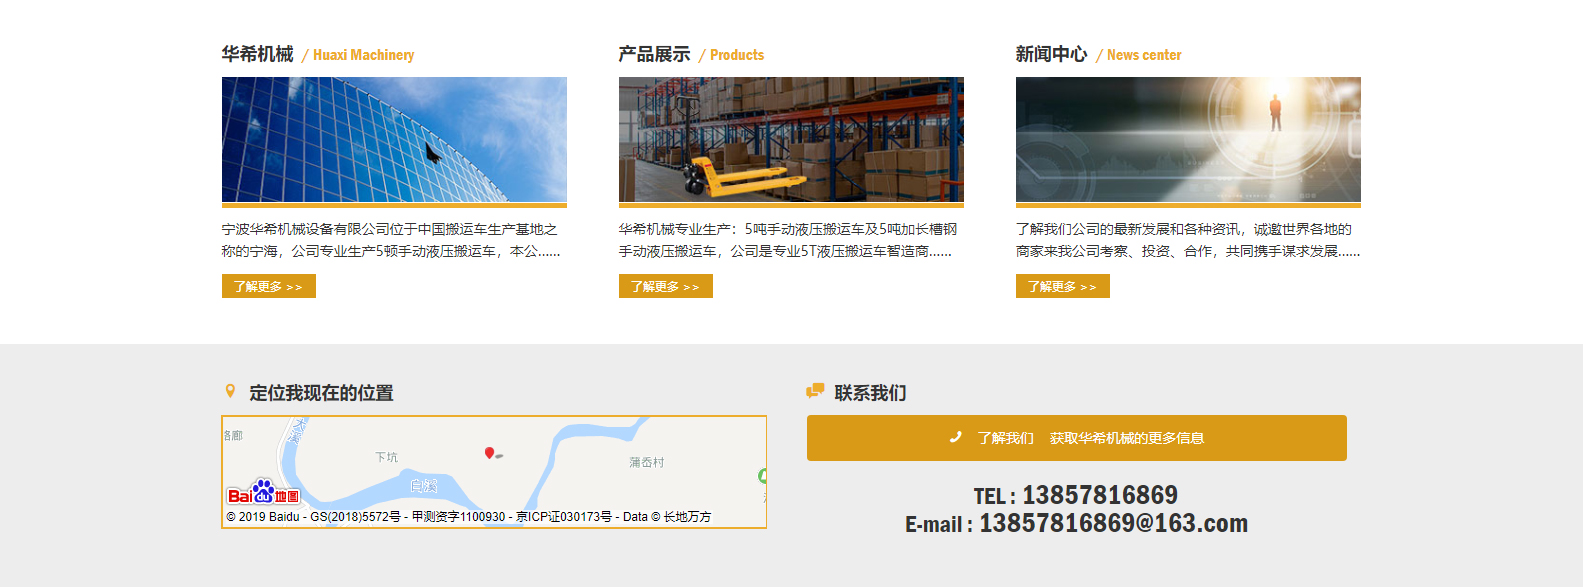Viewport: 1583px width, 587px height.
Task: Click the orange 了解我们 contact banner
Action: [1076, 438]
